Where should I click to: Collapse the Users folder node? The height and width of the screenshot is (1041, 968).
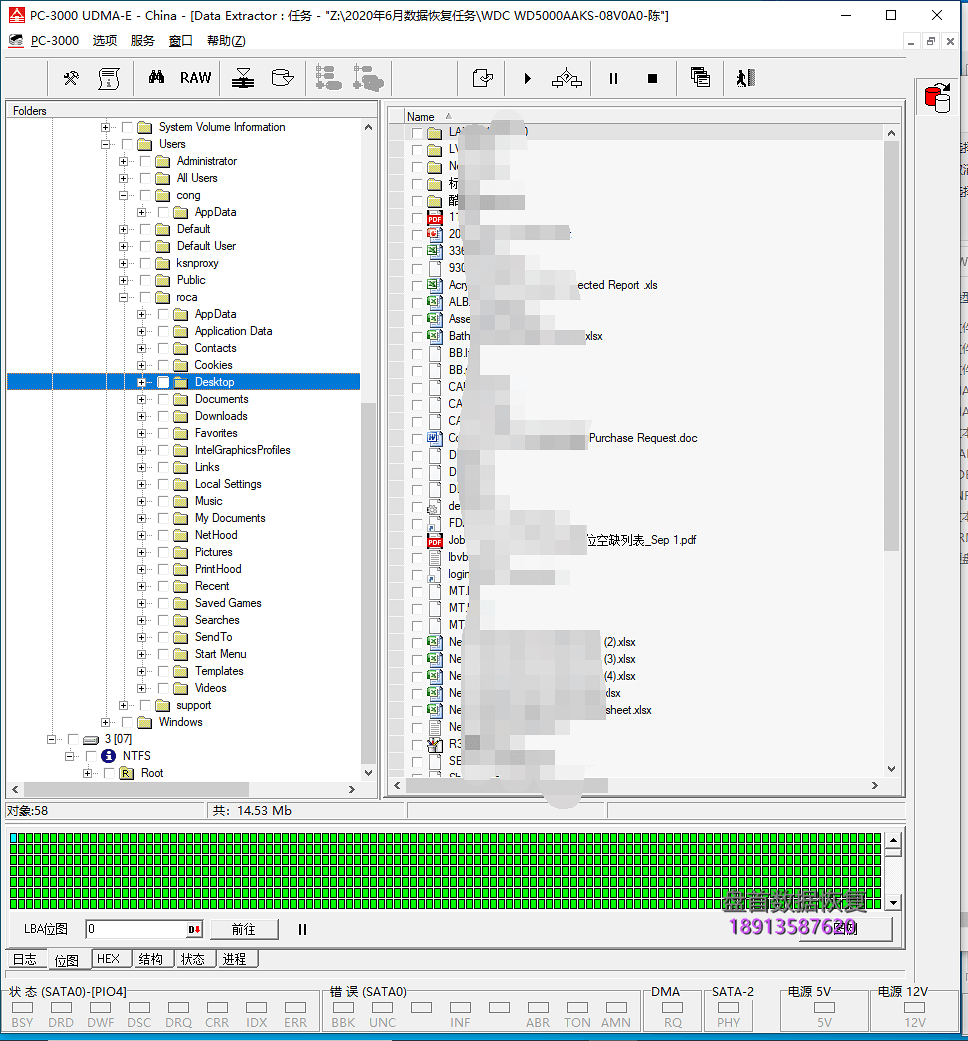(105, 144)
